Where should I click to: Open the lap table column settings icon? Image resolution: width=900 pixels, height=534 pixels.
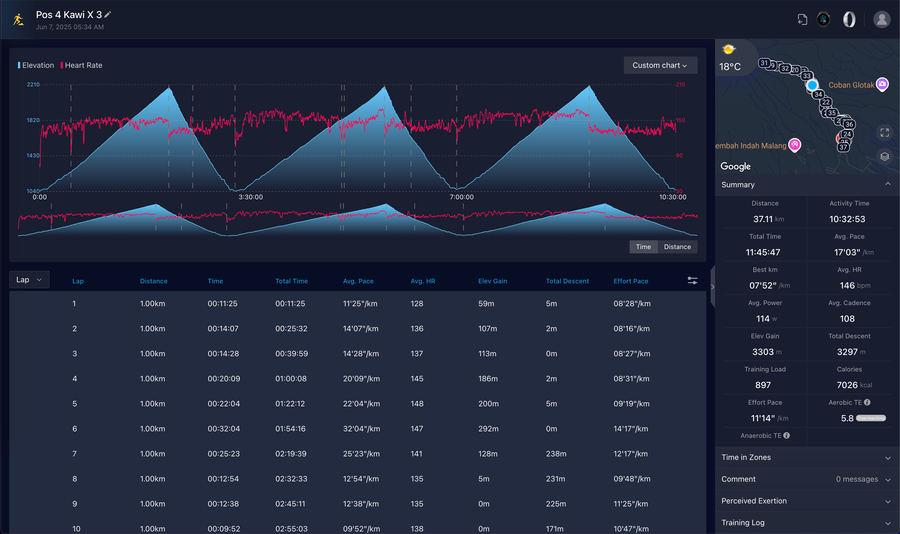pyautogui.click(x=692, y=280)
